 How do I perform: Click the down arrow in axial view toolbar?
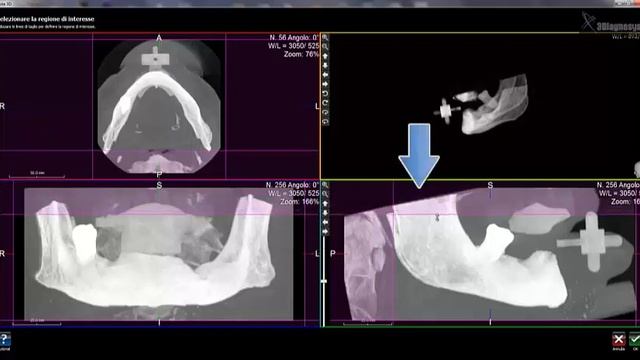325,66
